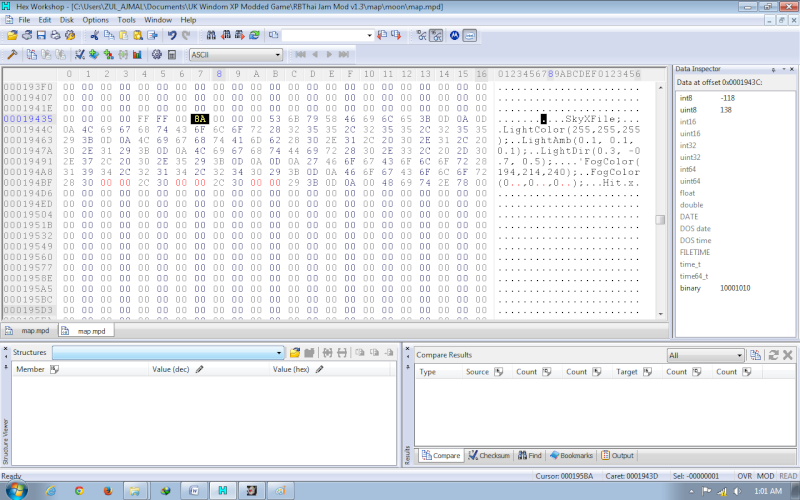Open the Tools menu
Image resolution: width=800 pixels, height=500 pixels.
pyautogui.click(x=127, y=20)
